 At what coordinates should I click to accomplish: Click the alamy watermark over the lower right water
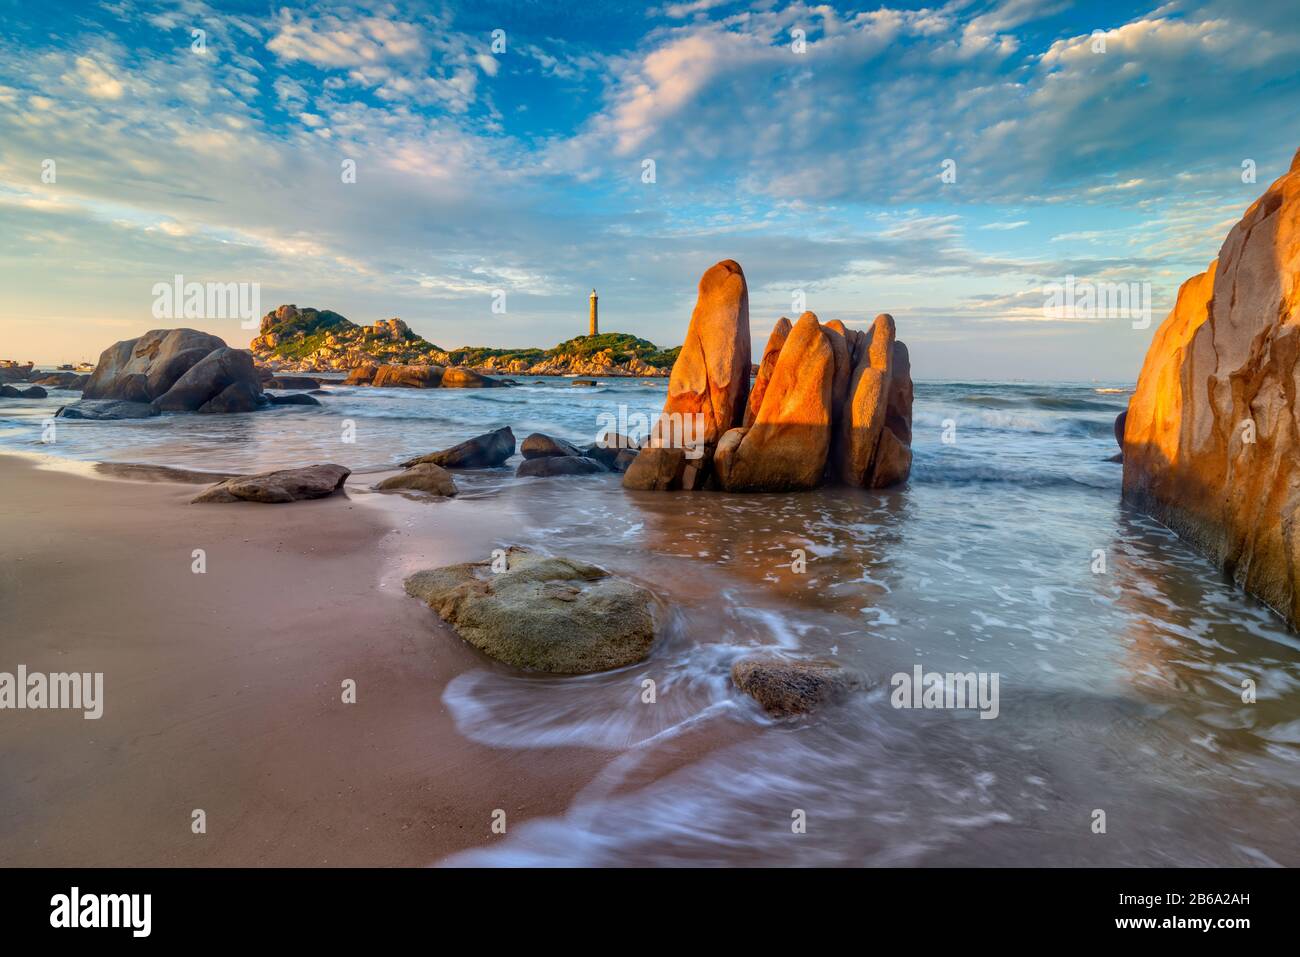944,693
